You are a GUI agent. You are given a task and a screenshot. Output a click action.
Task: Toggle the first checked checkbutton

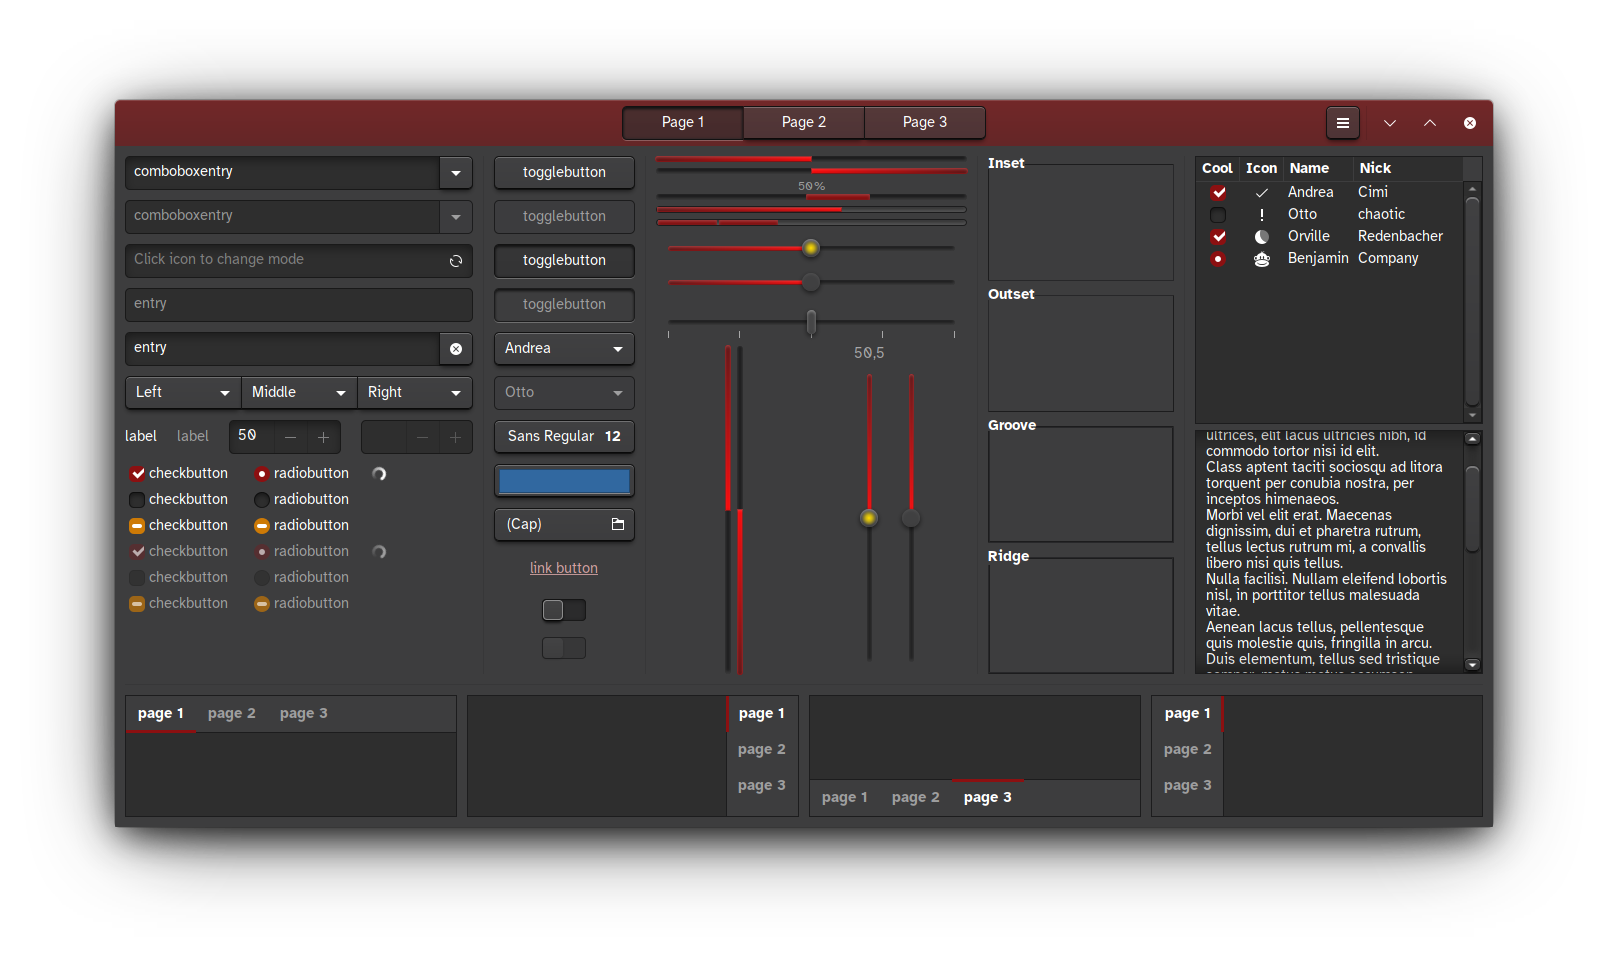[x=138, y=474]
